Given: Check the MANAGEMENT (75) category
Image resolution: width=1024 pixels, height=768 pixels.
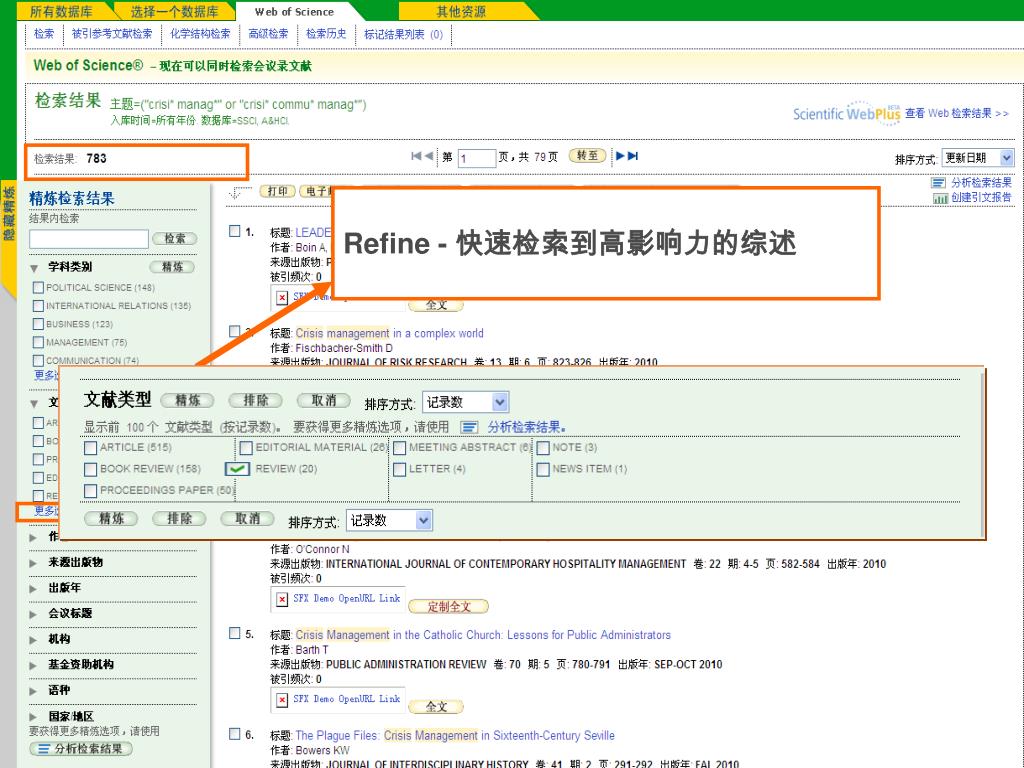Looking at the screenshot, I should coord(38,342).
